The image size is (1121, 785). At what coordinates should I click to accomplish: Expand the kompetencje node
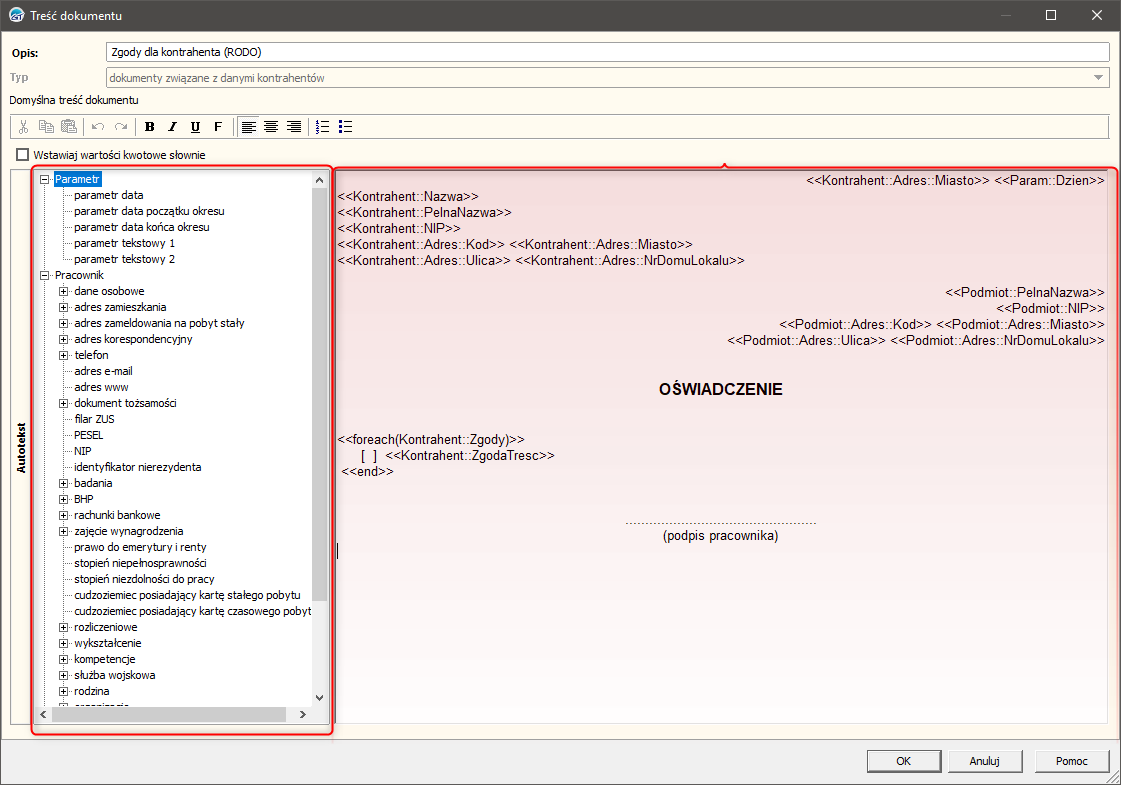coord(64,659)
